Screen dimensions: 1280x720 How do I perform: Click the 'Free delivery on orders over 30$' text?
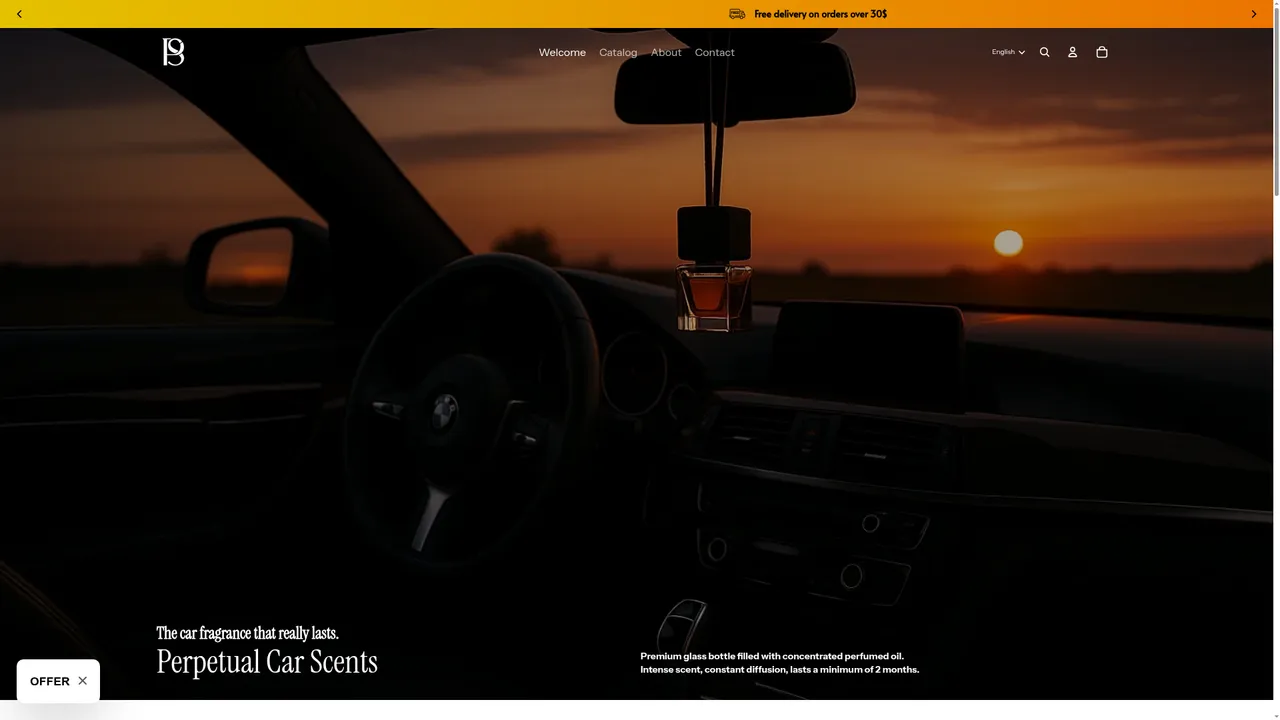pyautogui.click(x=821, y=14)
